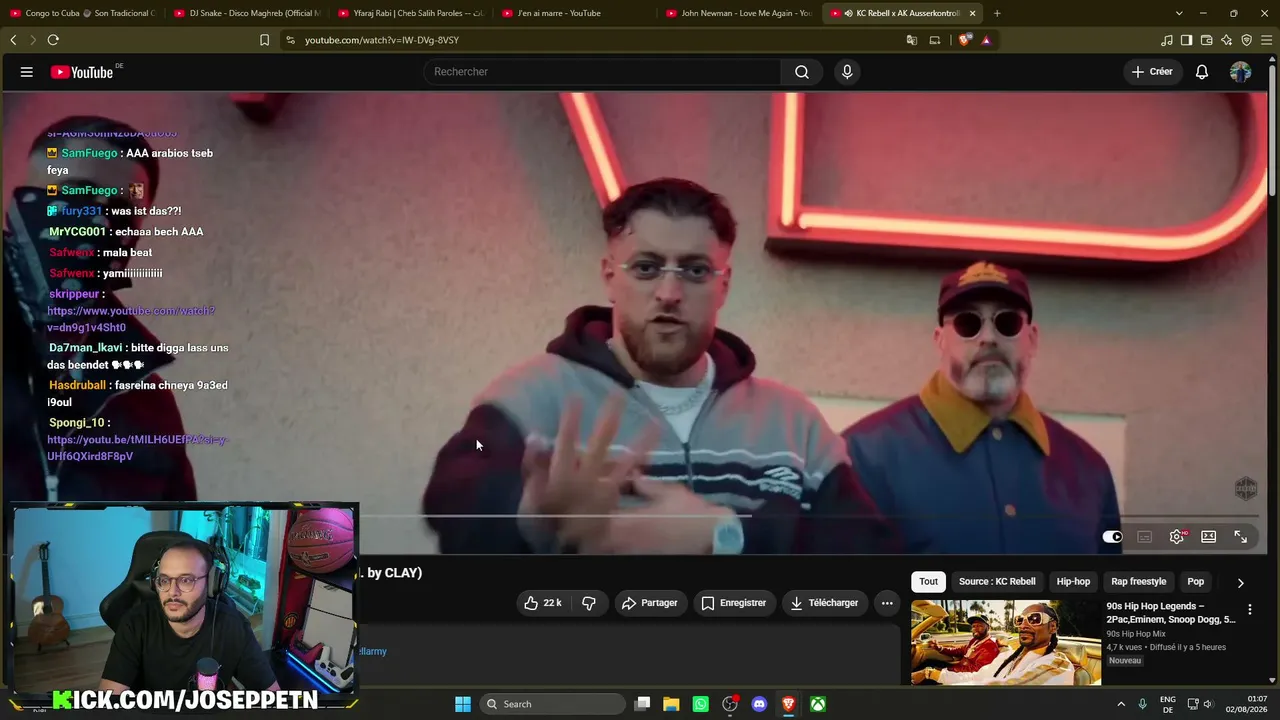1280x720 pixels.
Task: Dislike the video with thumbs down
Action: point(589,603)
